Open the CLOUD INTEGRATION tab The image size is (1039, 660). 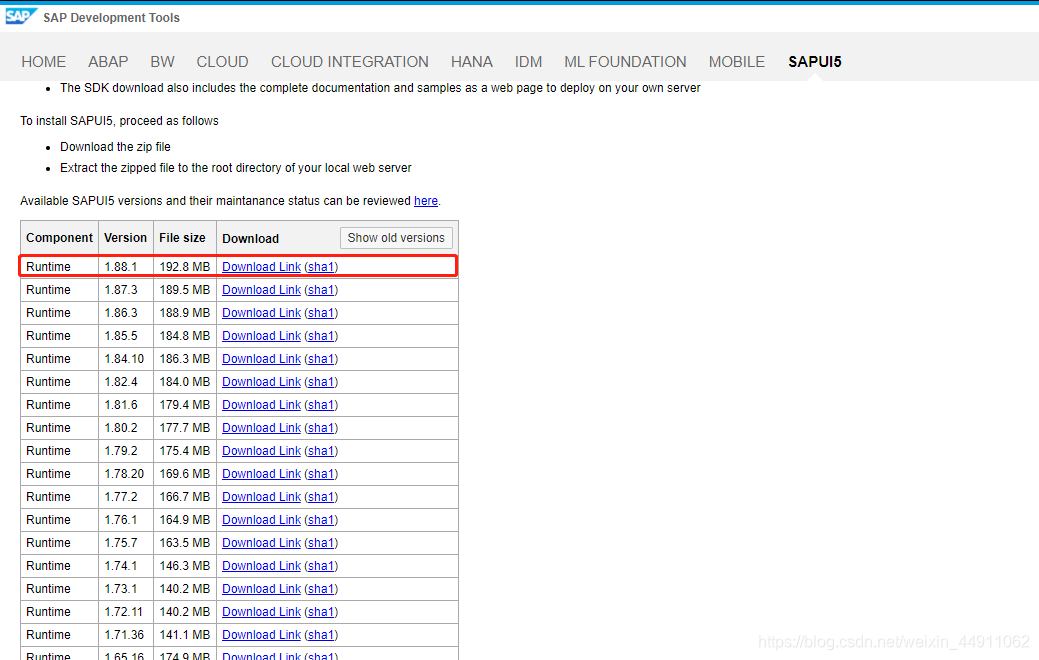pyautogui.click(x=350, y=62)
